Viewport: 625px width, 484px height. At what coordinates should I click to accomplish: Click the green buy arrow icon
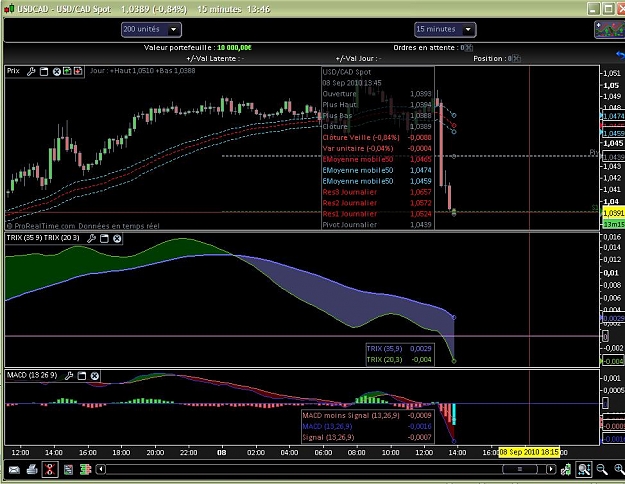[x=67, y=71]
